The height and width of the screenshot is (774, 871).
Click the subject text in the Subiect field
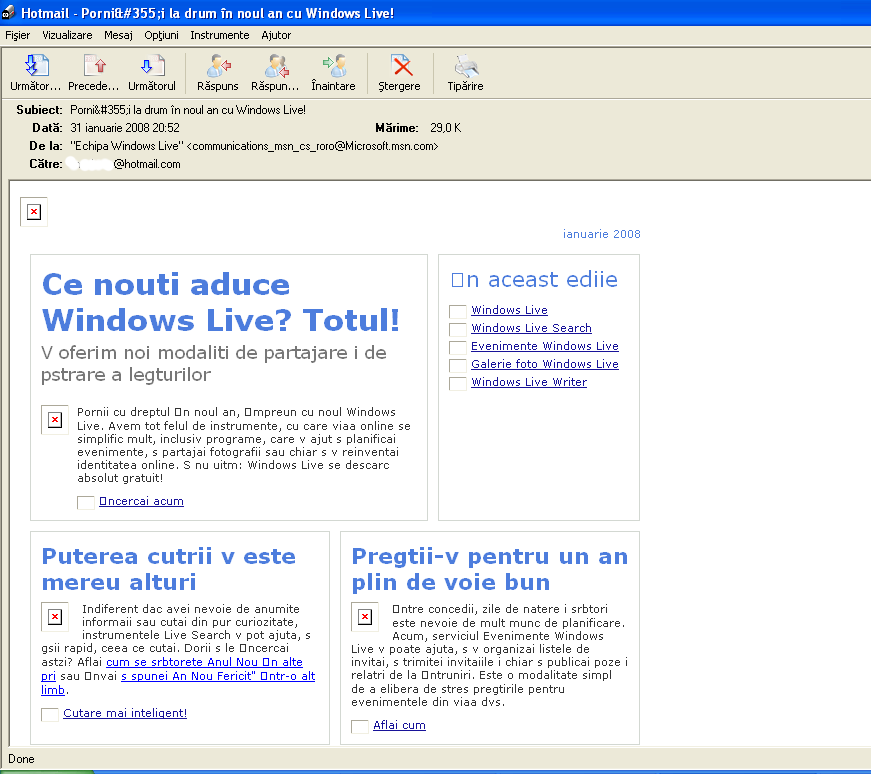pyautogui.click(x=188, y=110)
